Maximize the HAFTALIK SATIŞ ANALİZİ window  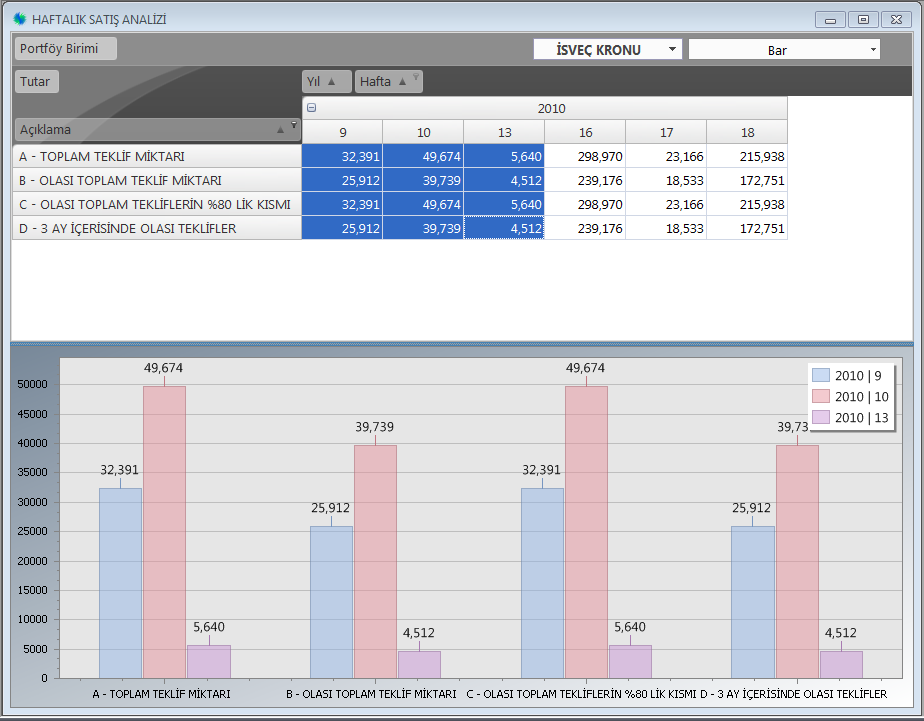pyautogui.click(x=863, y=19)
